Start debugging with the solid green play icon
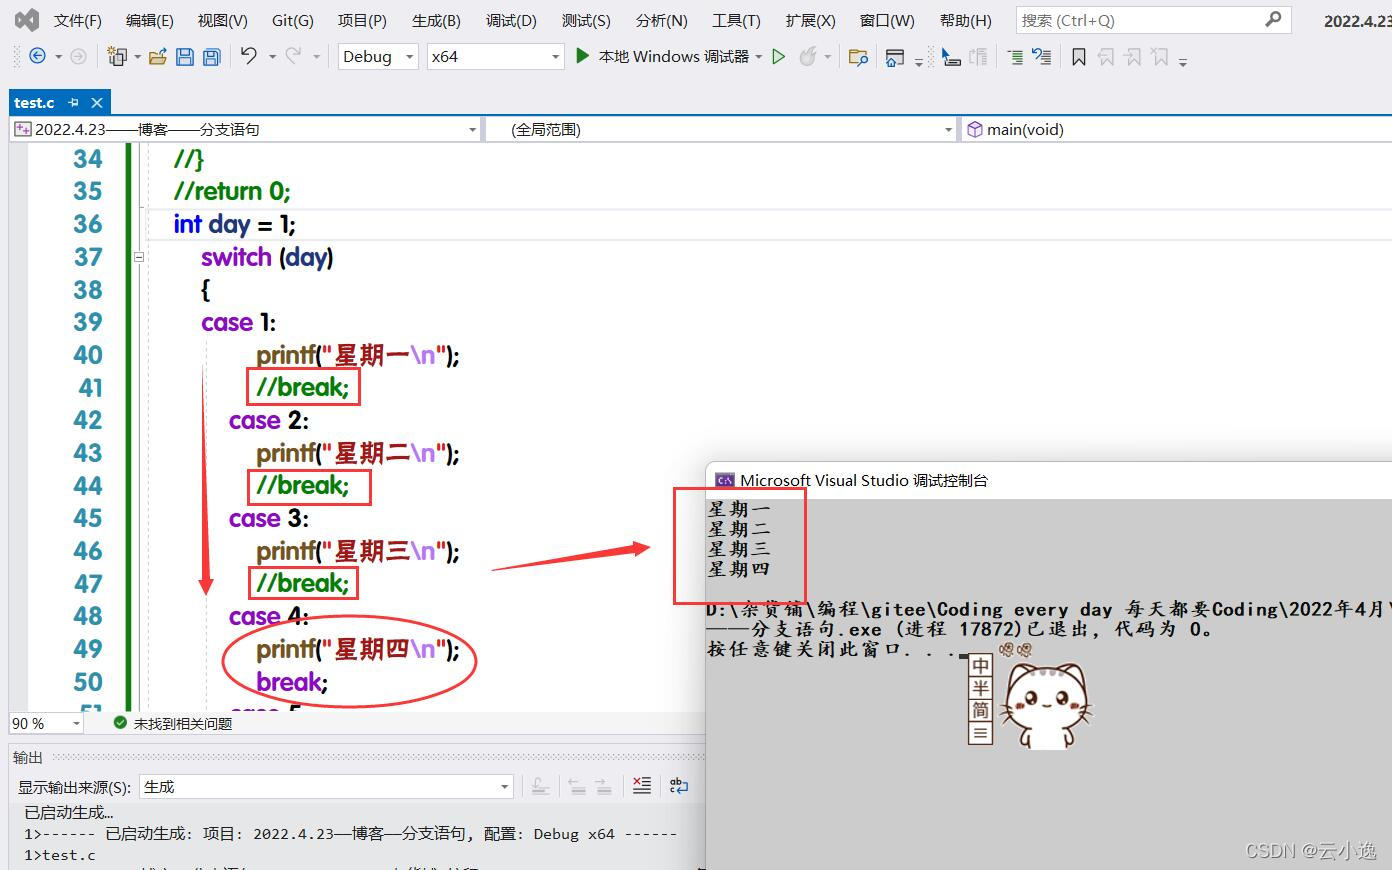The image size is (1392, 870). 582,57
